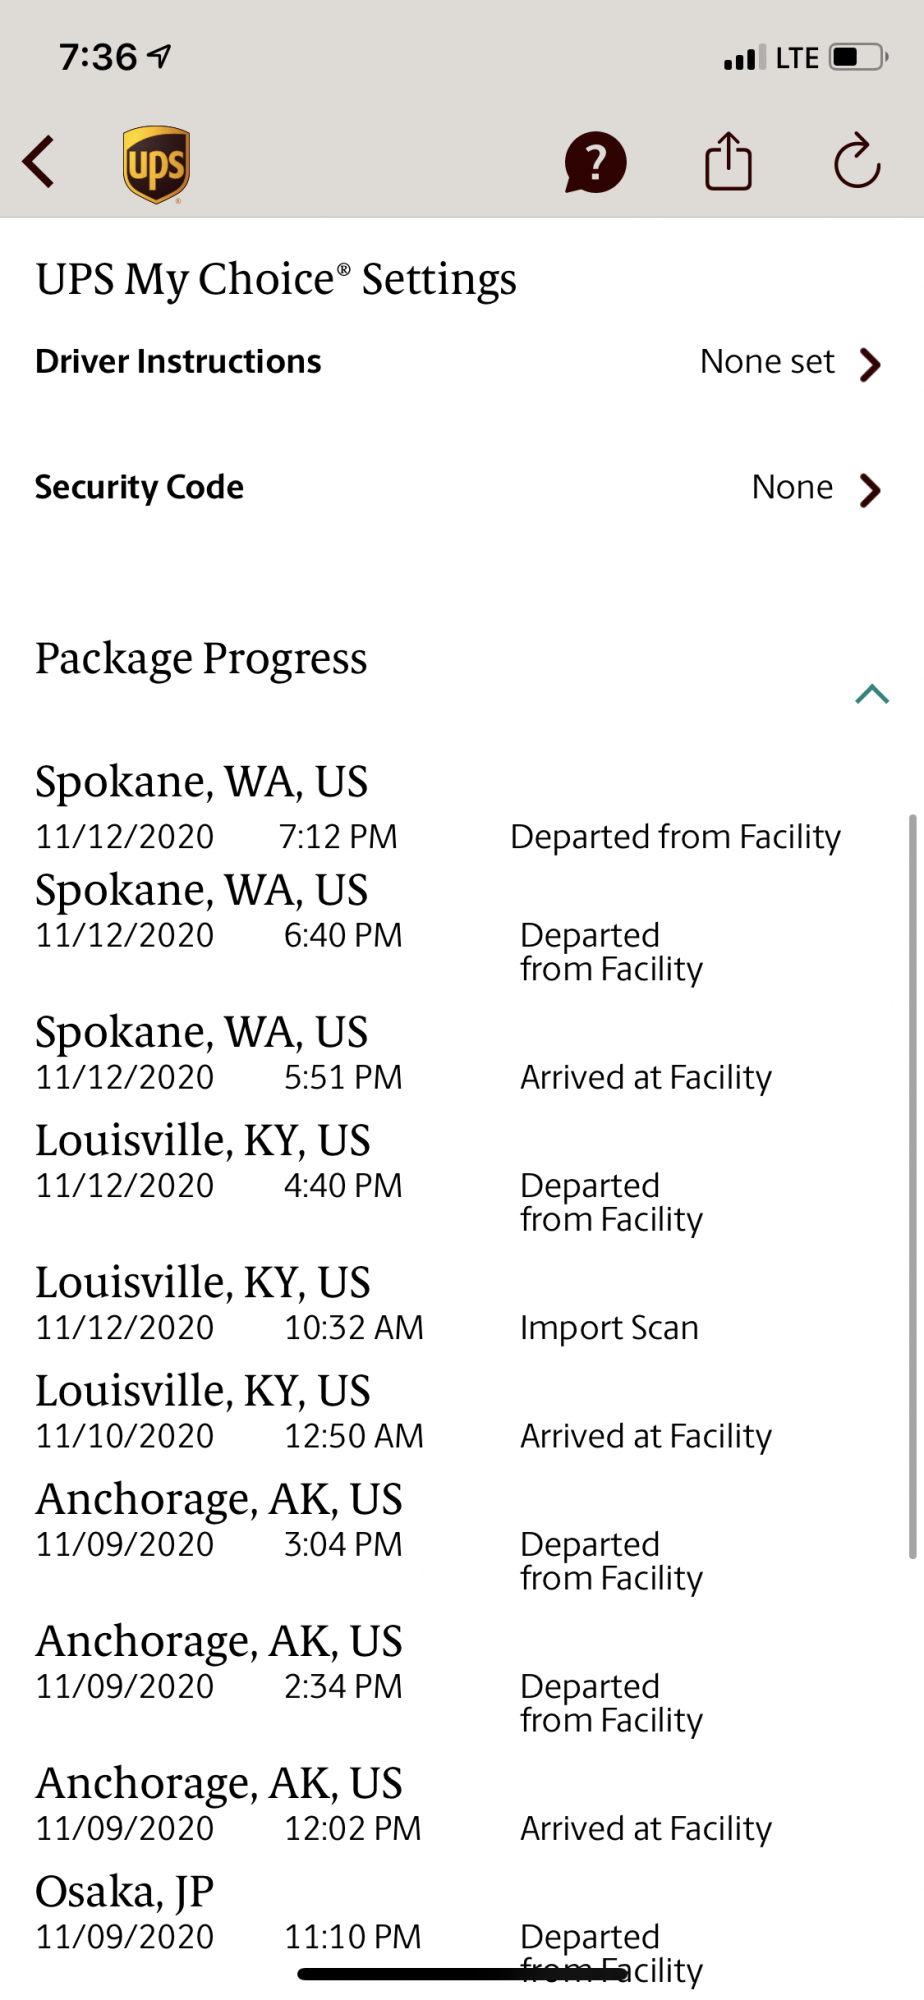Screen dimensions: 924x2000
Task: Tap the UPS shield logo
Action: [157, 165]
